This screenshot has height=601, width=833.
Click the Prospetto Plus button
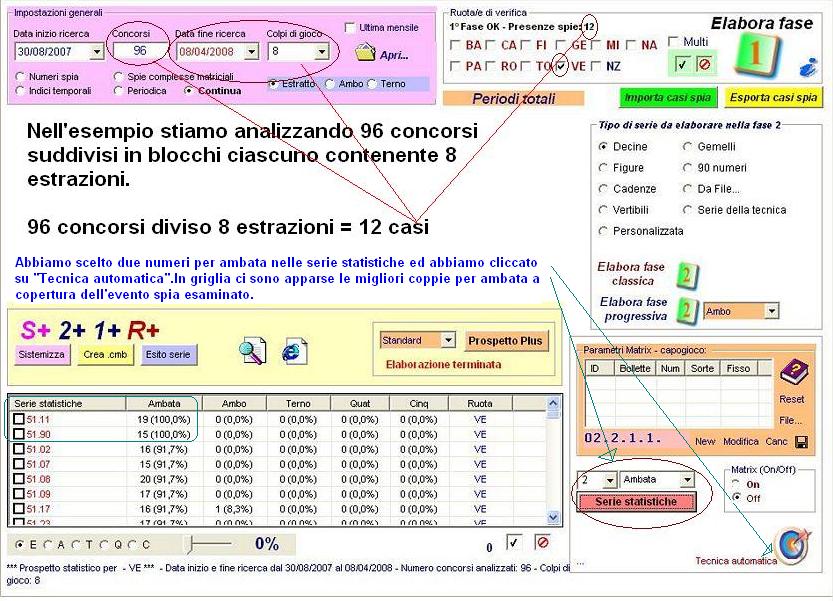[505, 341]
